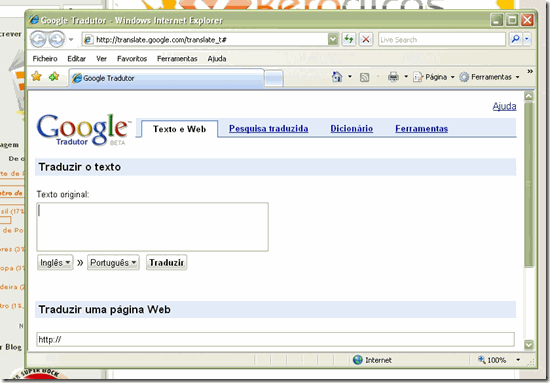Click the Print icon

coord(393,77)
